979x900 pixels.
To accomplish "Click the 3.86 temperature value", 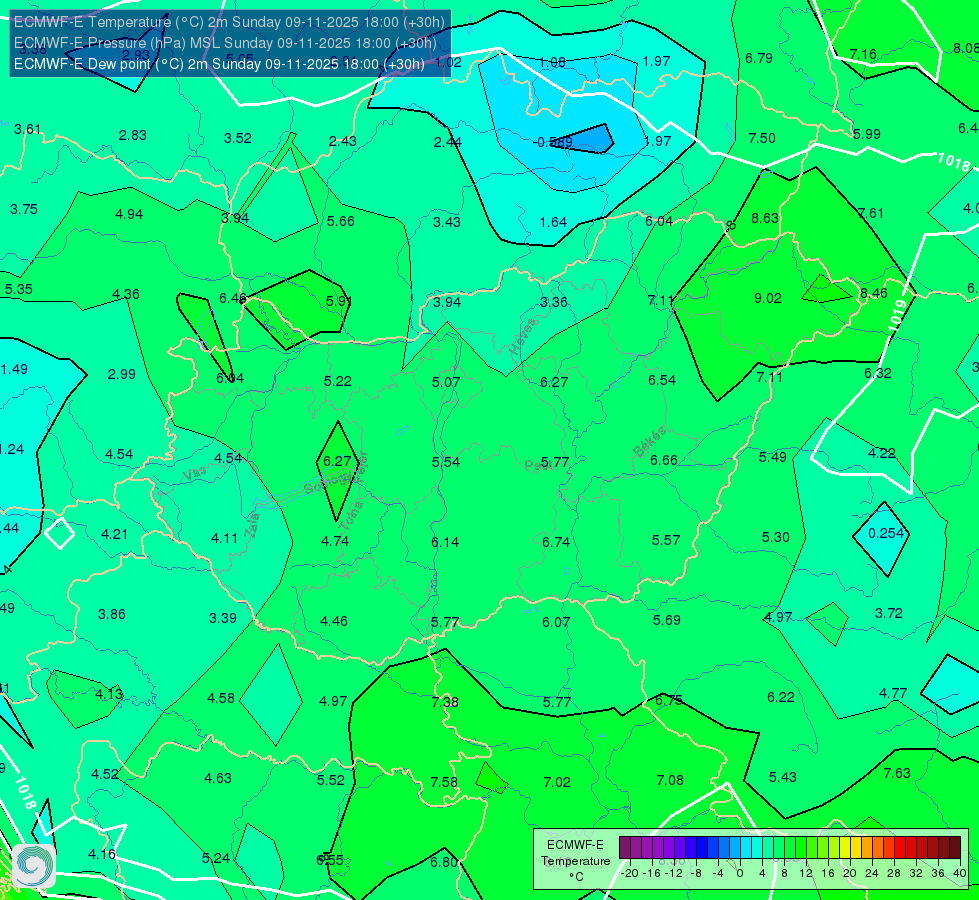I will pyautogui.click(x=112, y=615).
